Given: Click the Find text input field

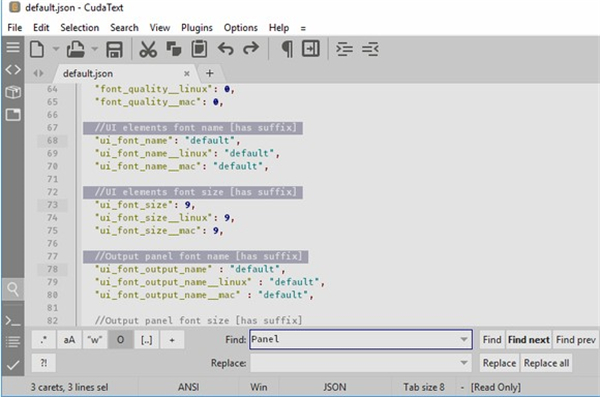Looking at the screenshot, I should pos(361,340).
